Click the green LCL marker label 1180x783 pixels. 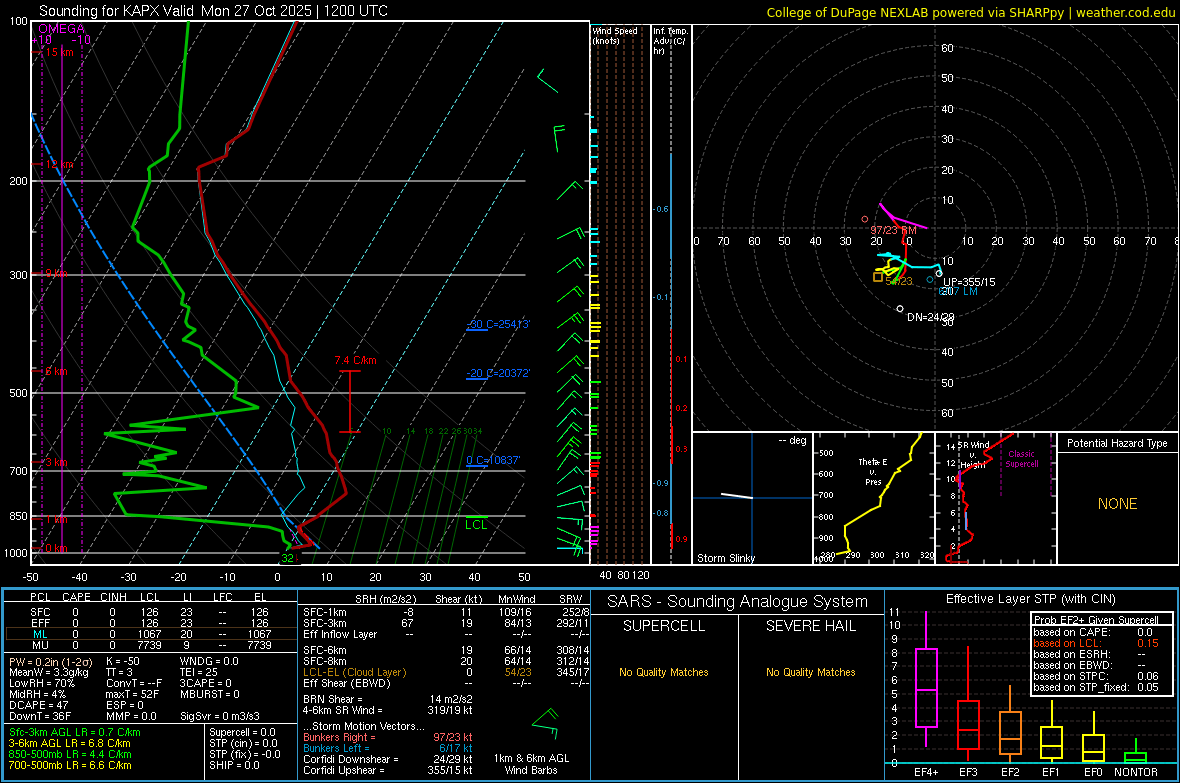(x=476, y=525)
